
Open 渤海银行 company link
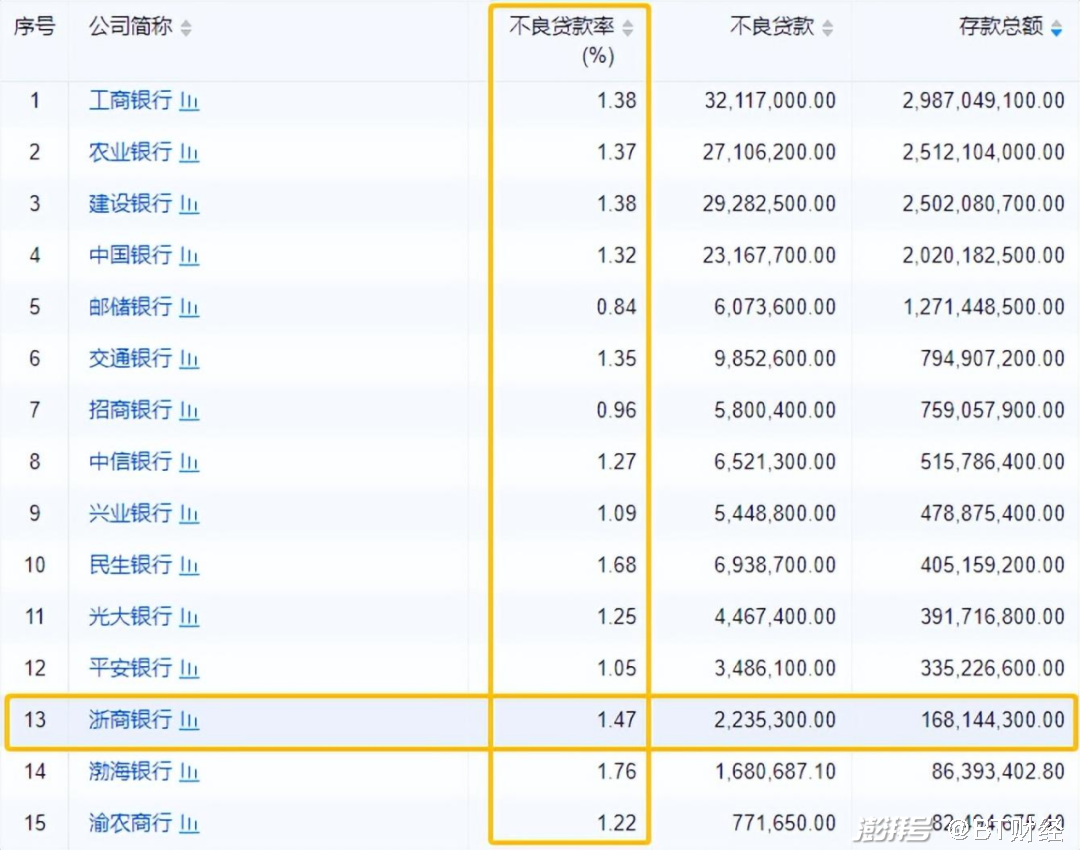pos(130,771)
